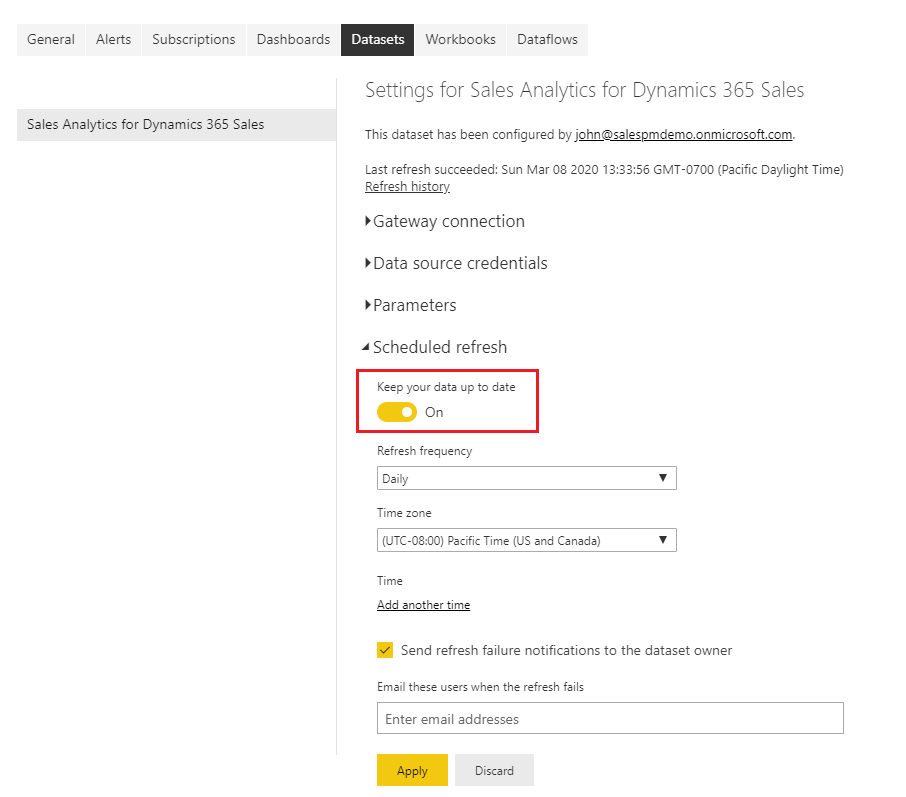
Task: Expand the Gateway connection section
Action: coord(445,221)
